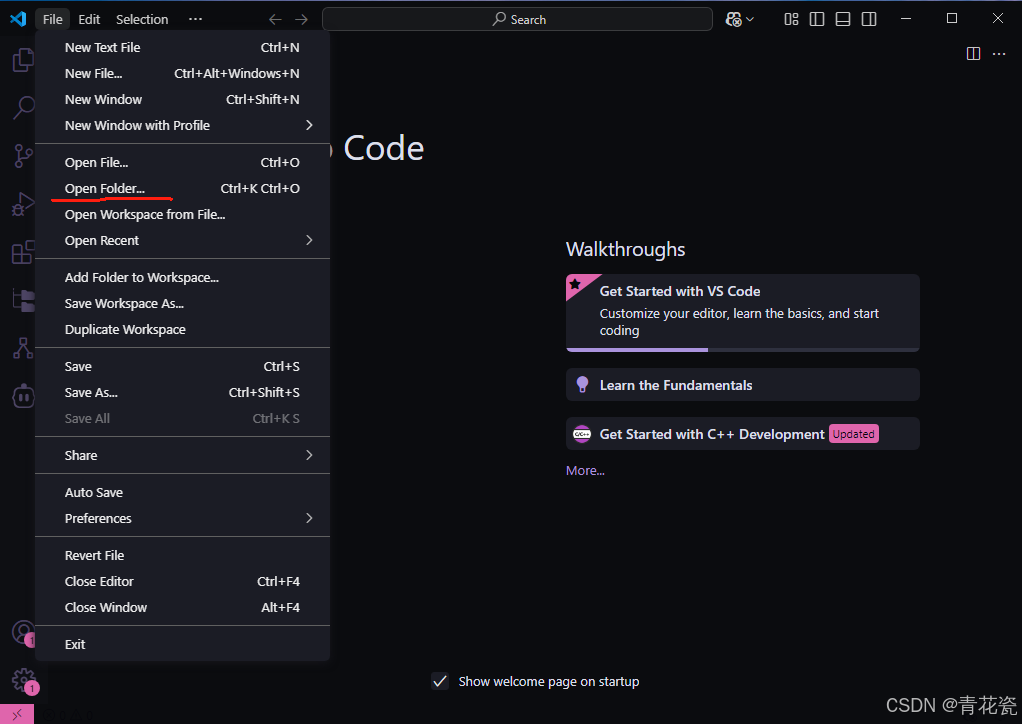Toggle the primary side bar
This screenshot has height=724, width=1022.
817,20
